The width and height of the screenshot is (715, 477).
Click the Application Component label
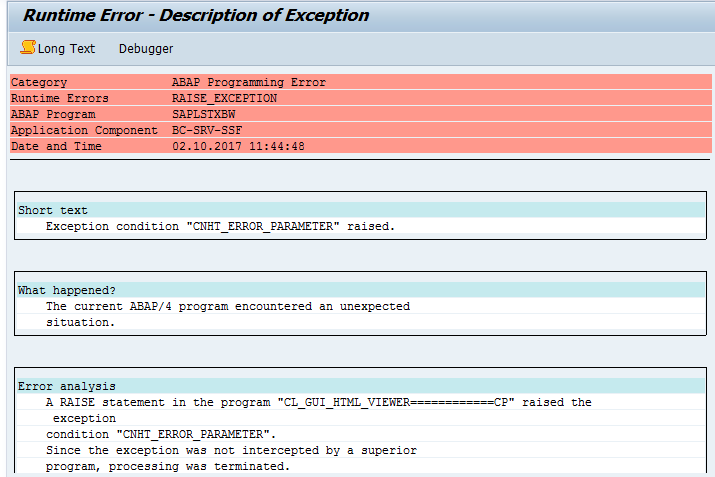pyautogui.click(x=84, y=130)
